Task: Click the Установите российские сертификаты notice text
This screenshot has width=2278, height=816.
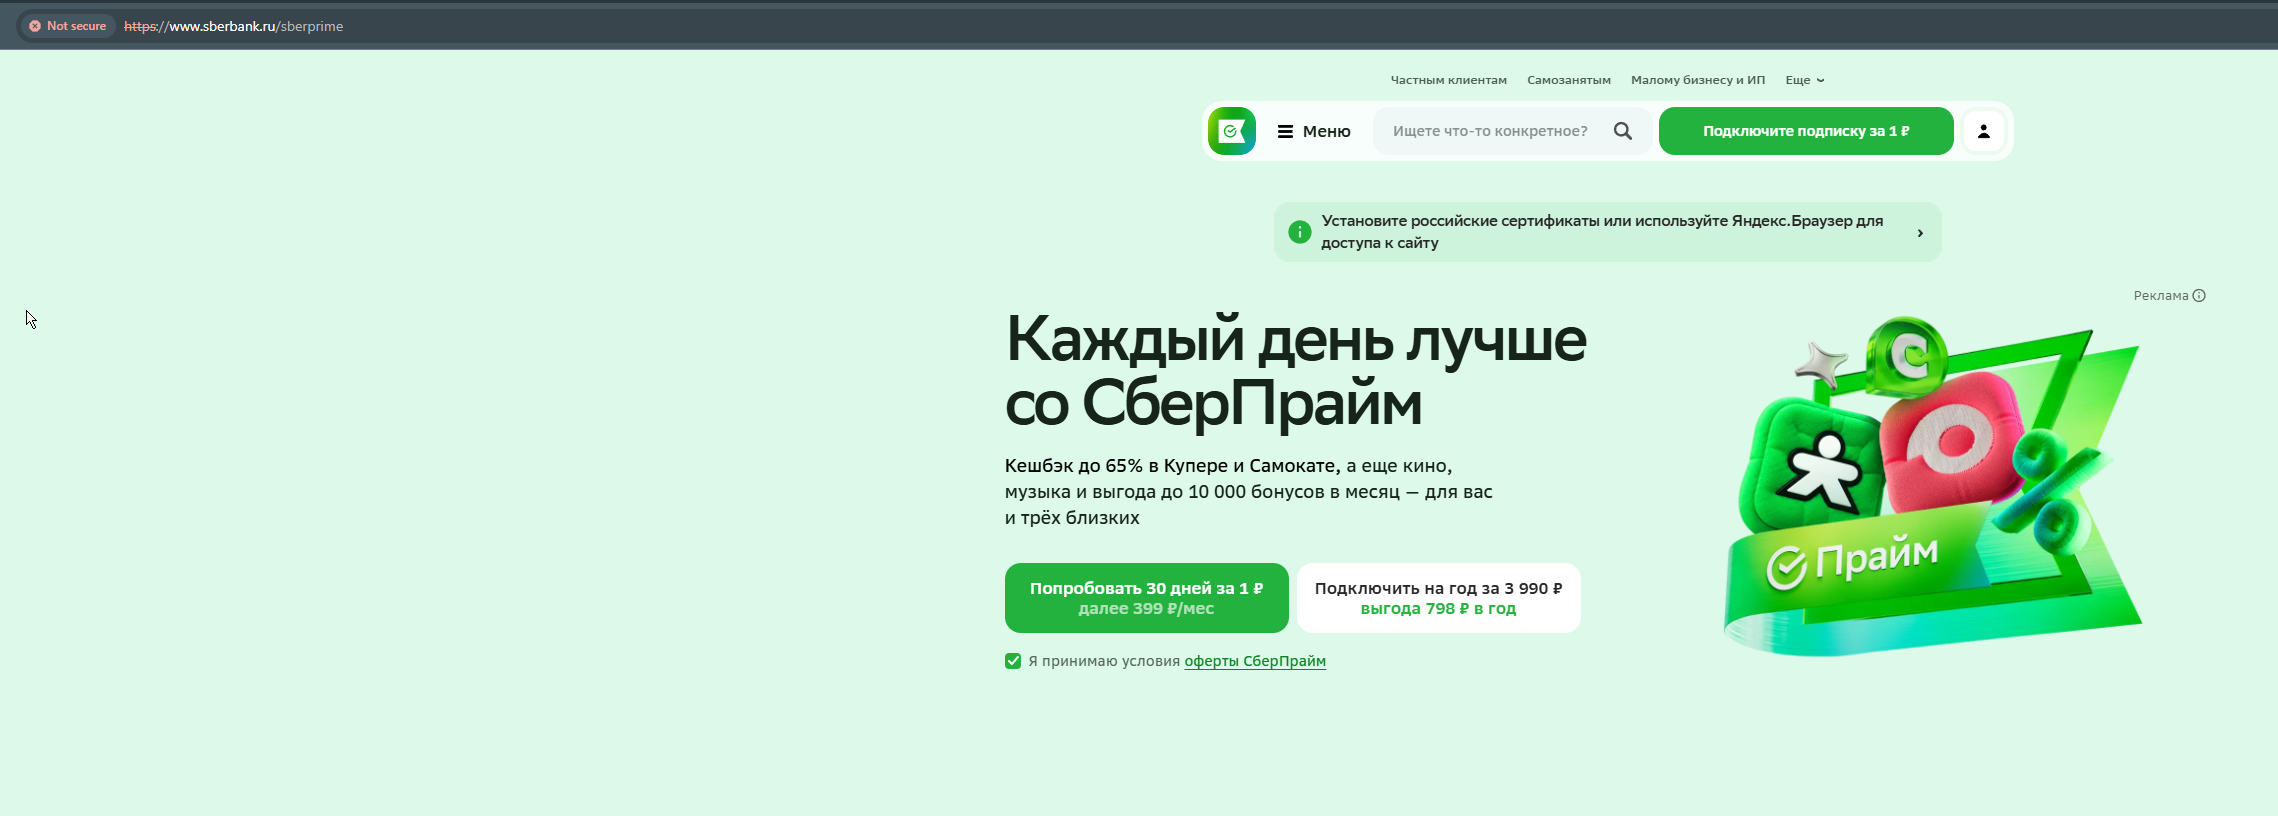Action: click(1602, 232)
